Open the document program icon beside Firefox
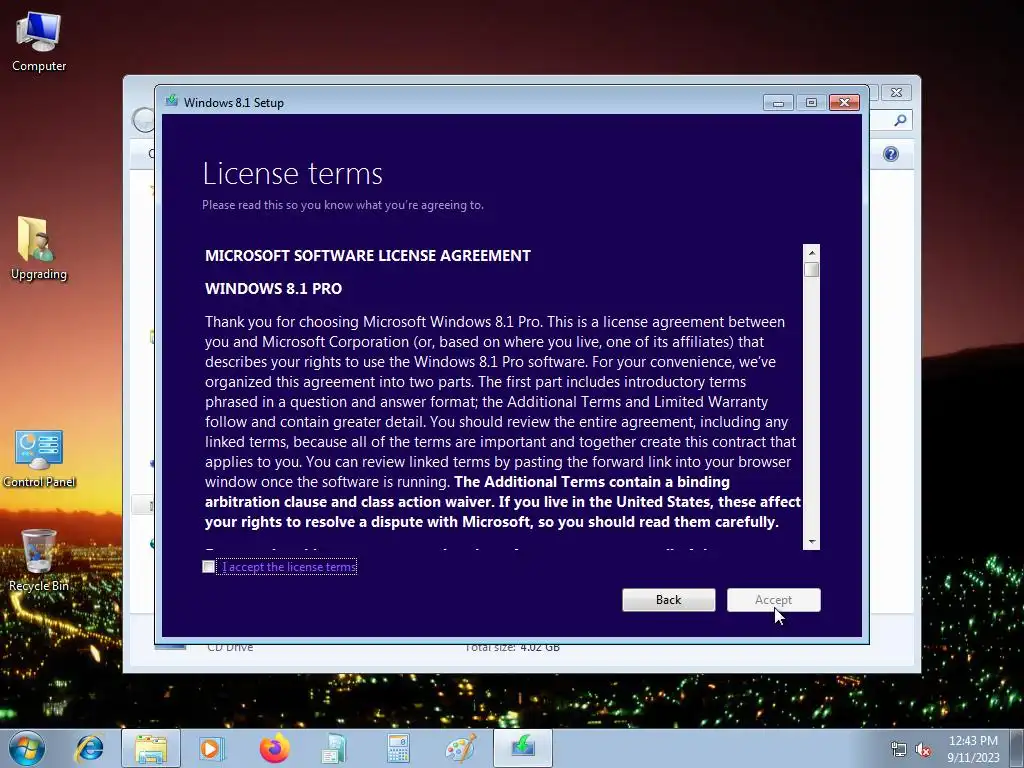This screenshot has width=1024, height=768. (334, 748)
